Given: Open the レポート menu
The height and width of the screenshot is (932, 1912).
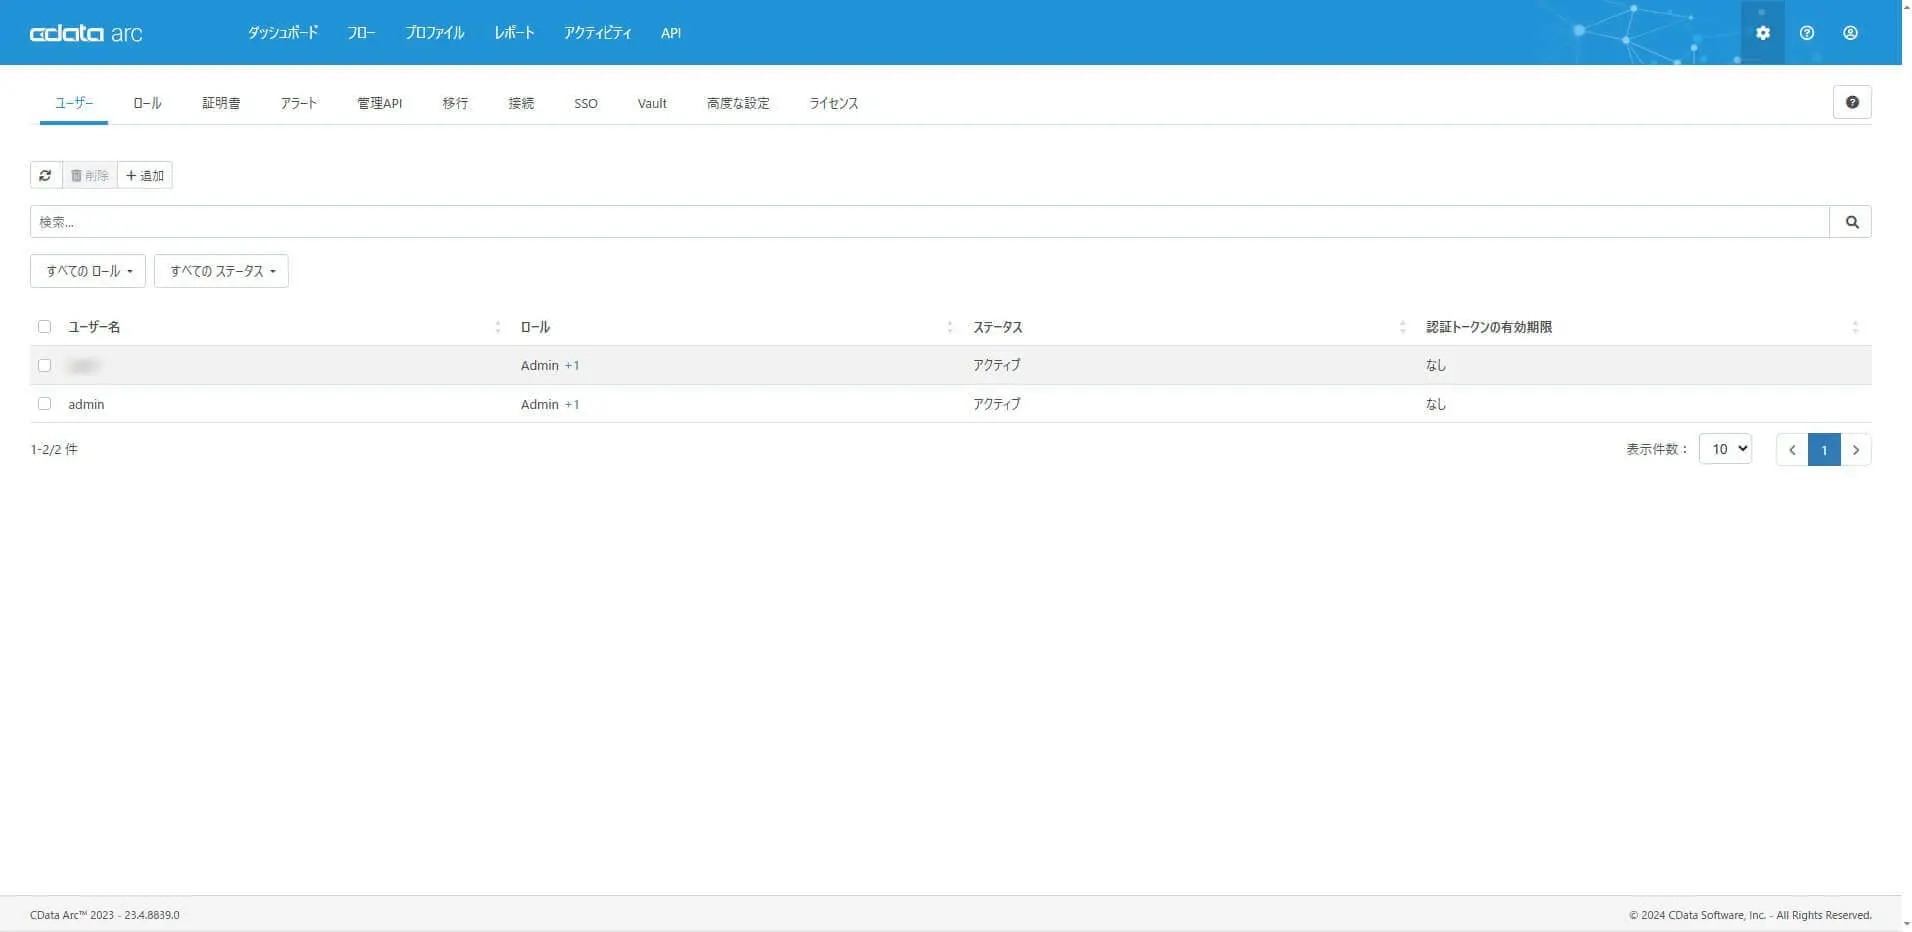Looking at the screenshot, I should [514, 33].
